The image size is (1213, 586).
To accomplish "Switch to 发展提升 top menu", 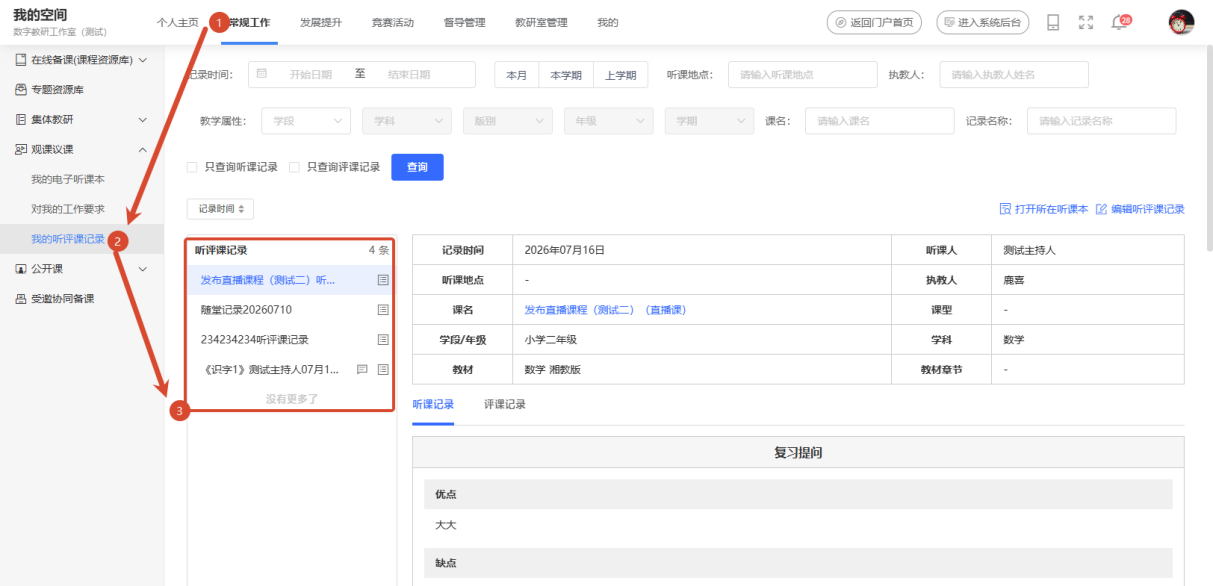I will tap(321, 22).
